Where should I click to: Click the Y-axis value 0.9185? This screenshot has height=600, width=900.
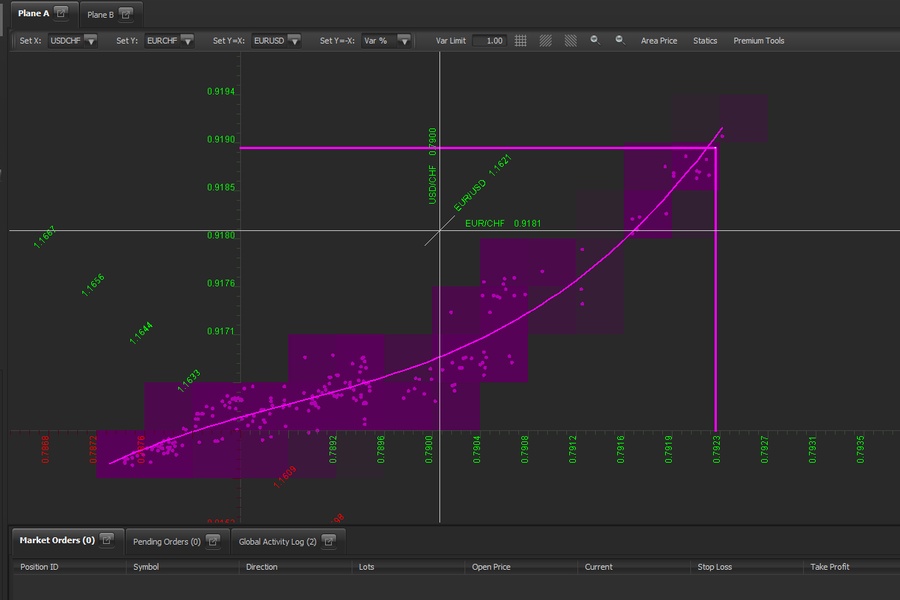tap(221, 188)
